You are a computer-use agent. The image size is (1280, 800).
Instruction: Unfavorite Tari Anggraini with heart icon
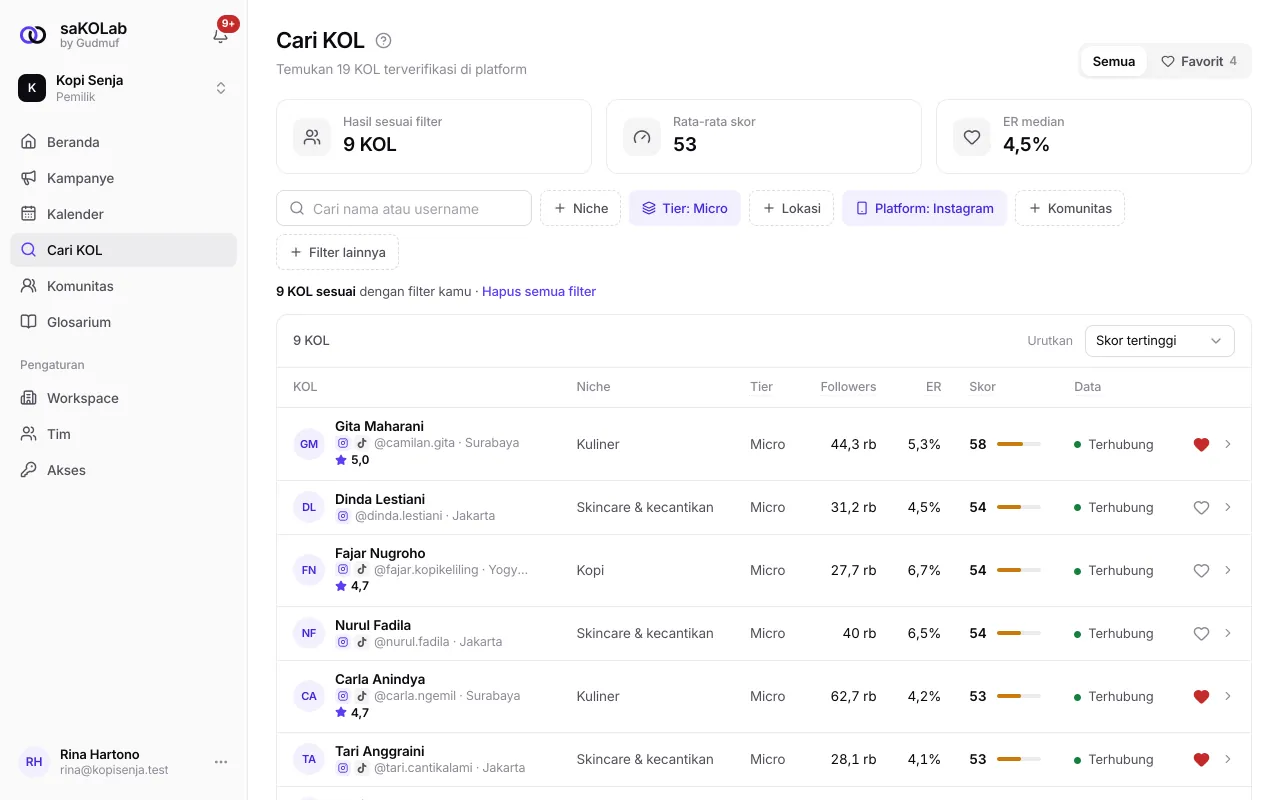tap(1202, 759)
